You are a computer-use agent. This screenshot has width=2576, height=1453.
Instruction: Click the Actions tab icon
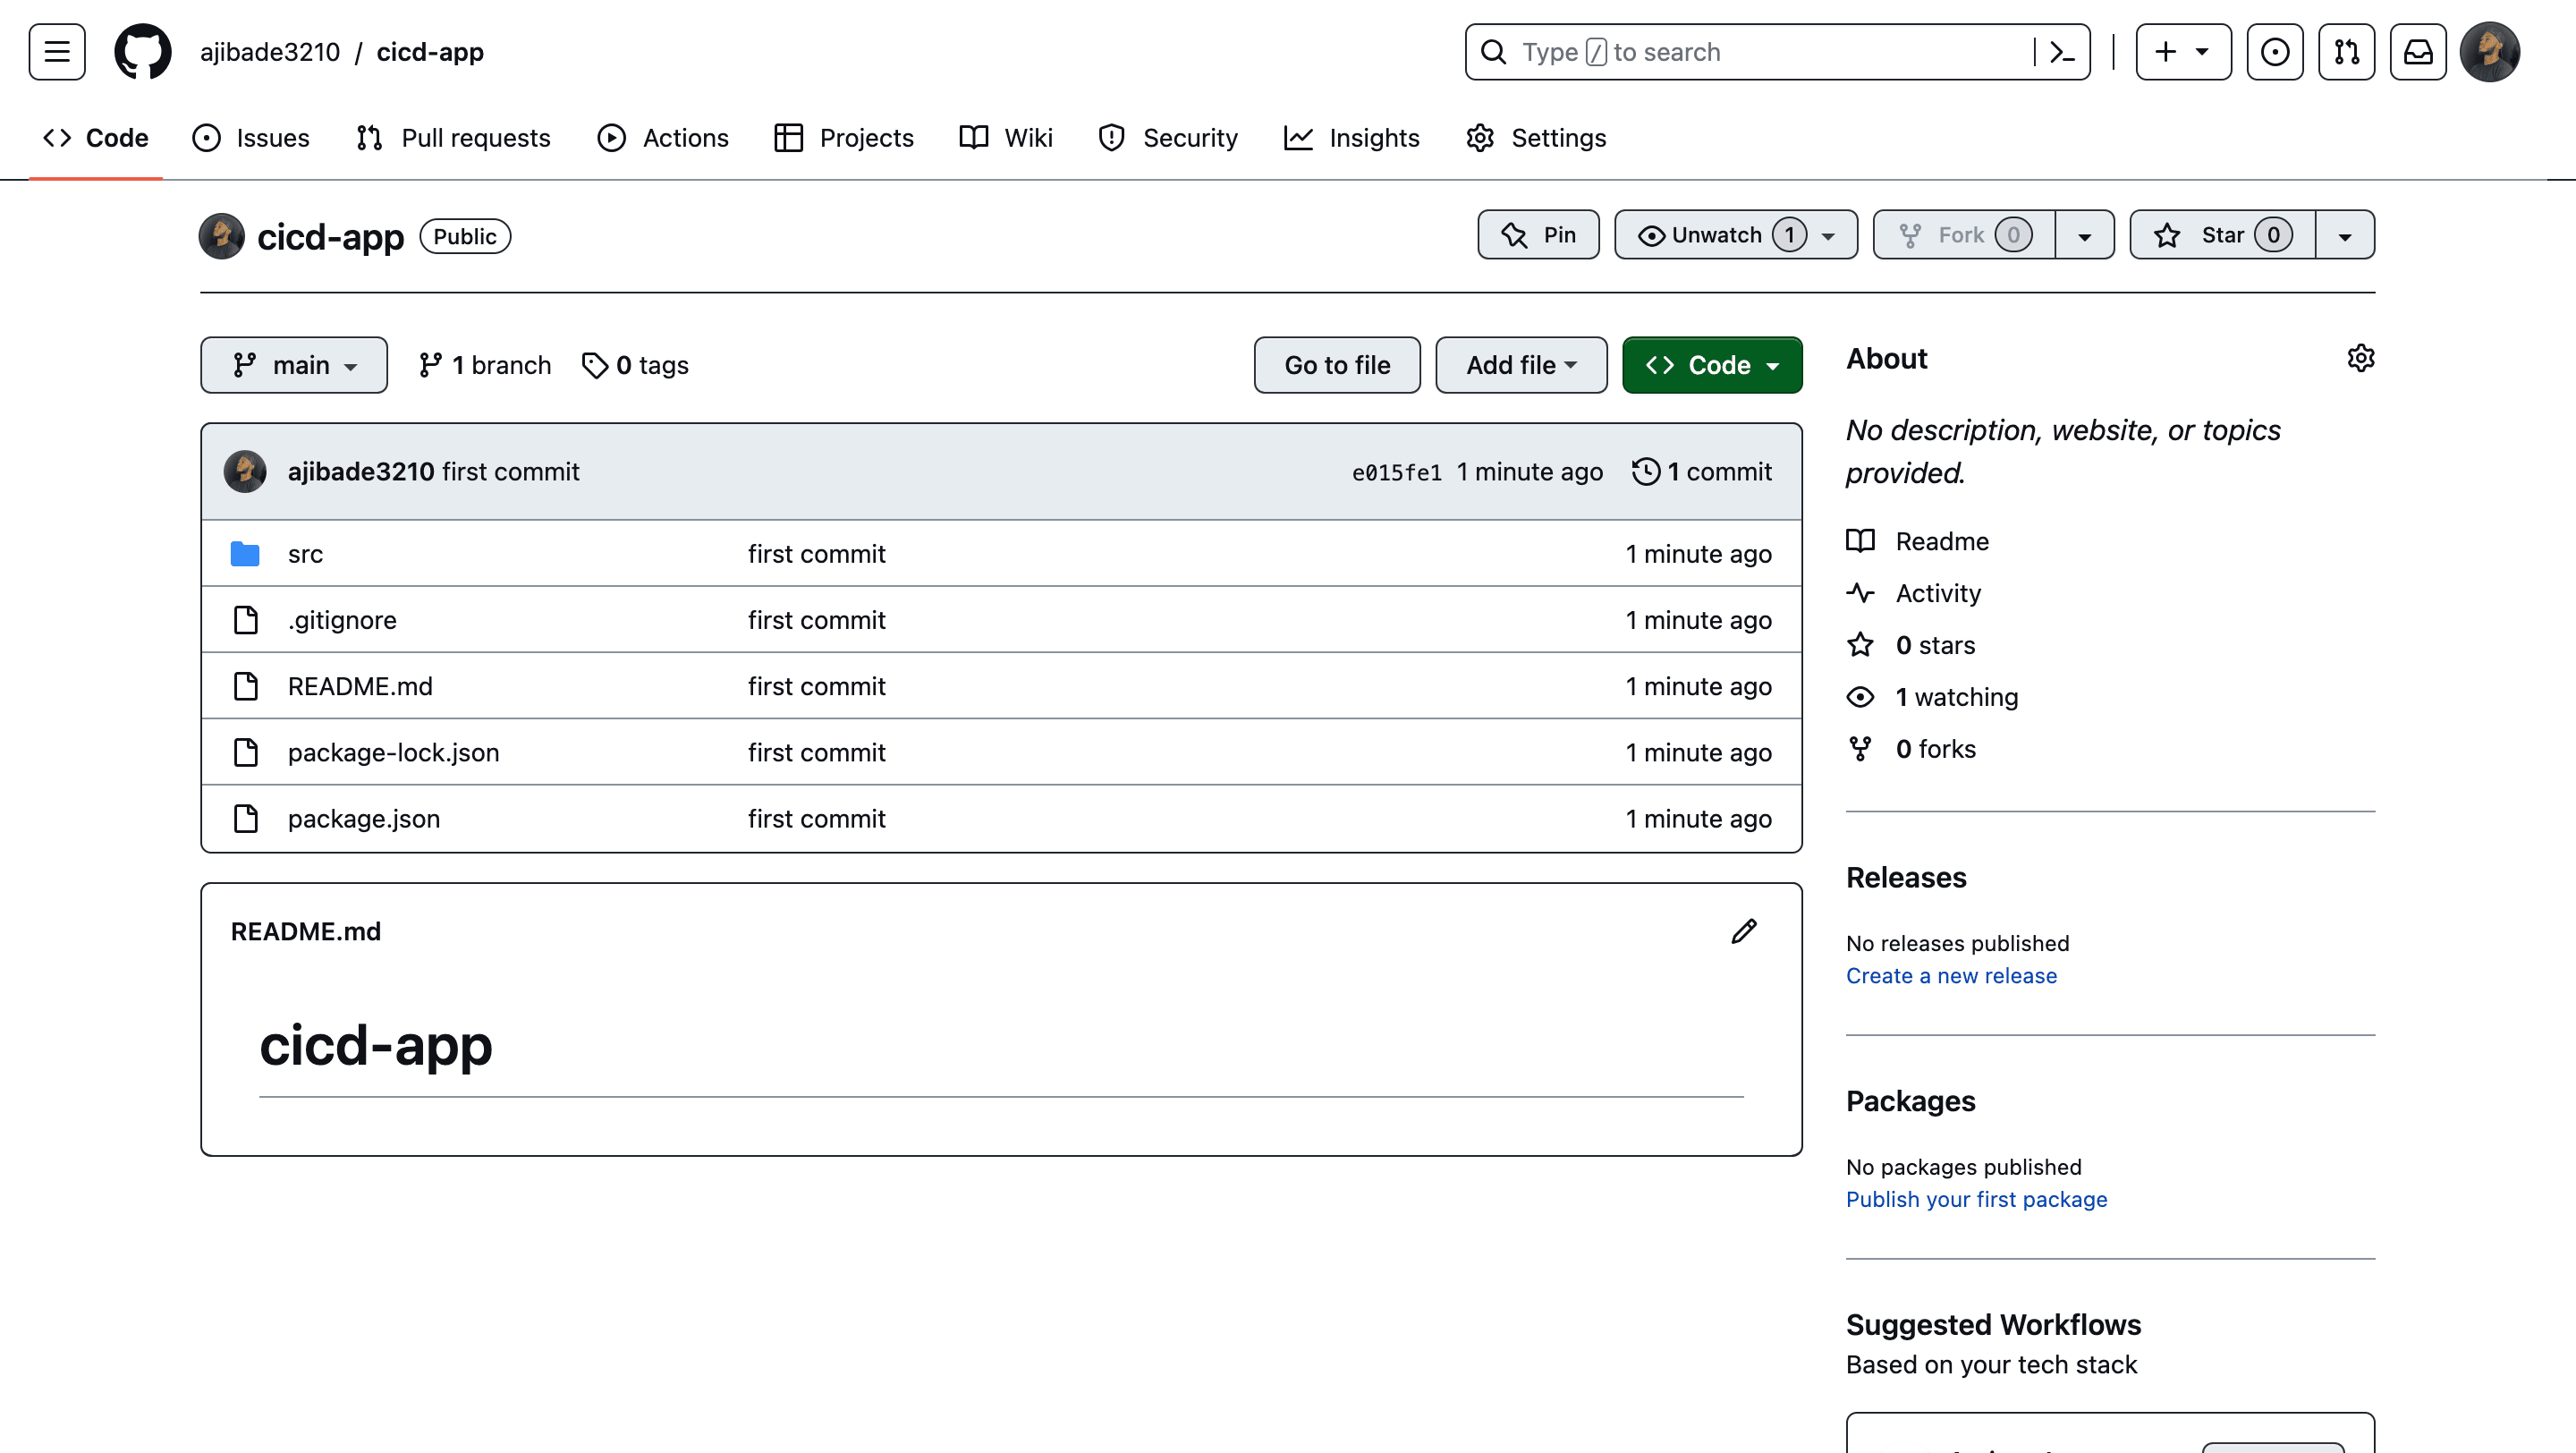click(612, 138)
